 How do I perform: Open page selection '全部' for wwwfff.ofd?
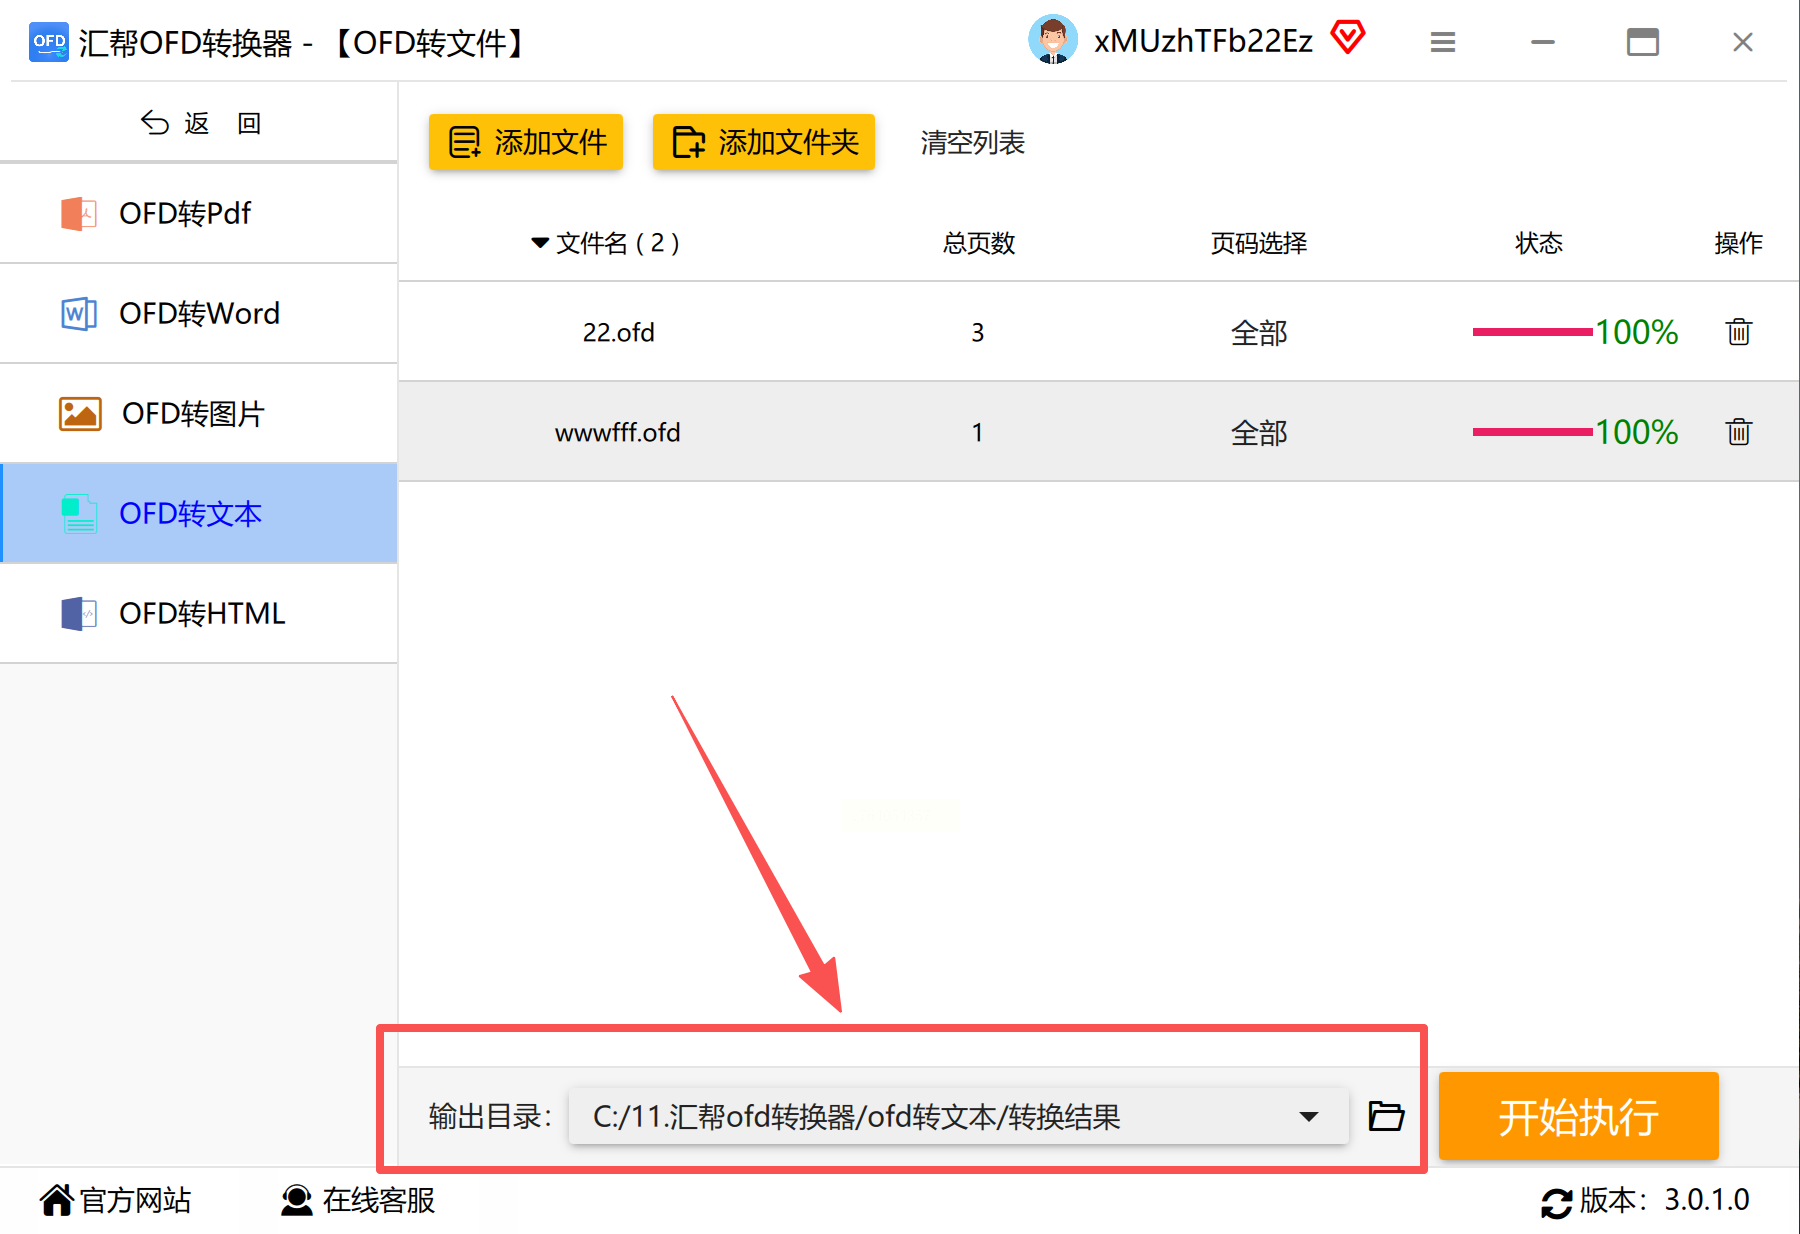click(1259, 432)
